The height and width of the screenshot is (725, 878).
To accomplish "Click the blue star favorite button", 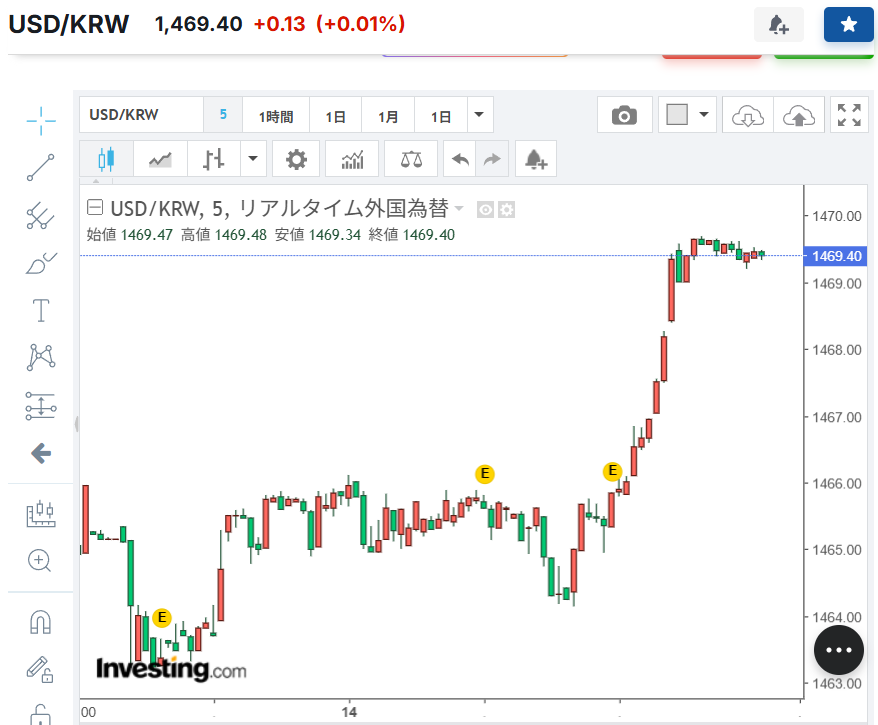I will tap(848, 25).
